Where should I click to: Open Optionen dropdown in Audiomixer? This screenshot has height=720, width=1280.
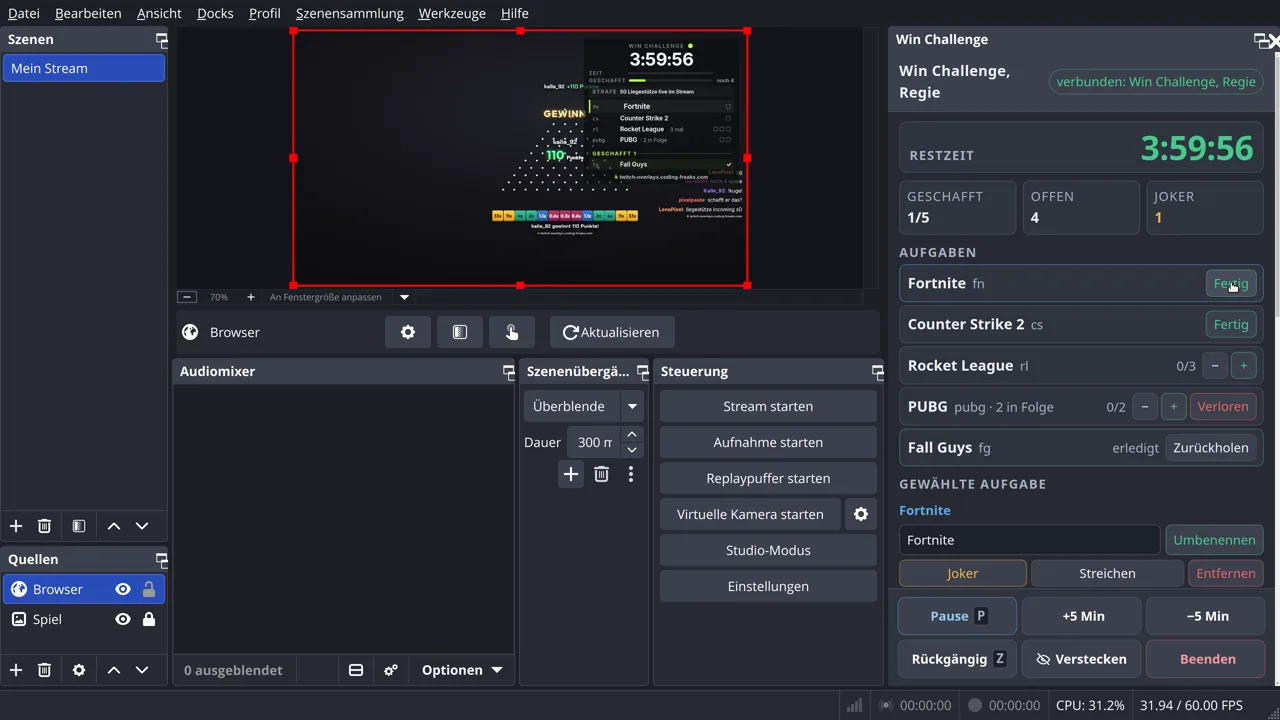(462, 670)
